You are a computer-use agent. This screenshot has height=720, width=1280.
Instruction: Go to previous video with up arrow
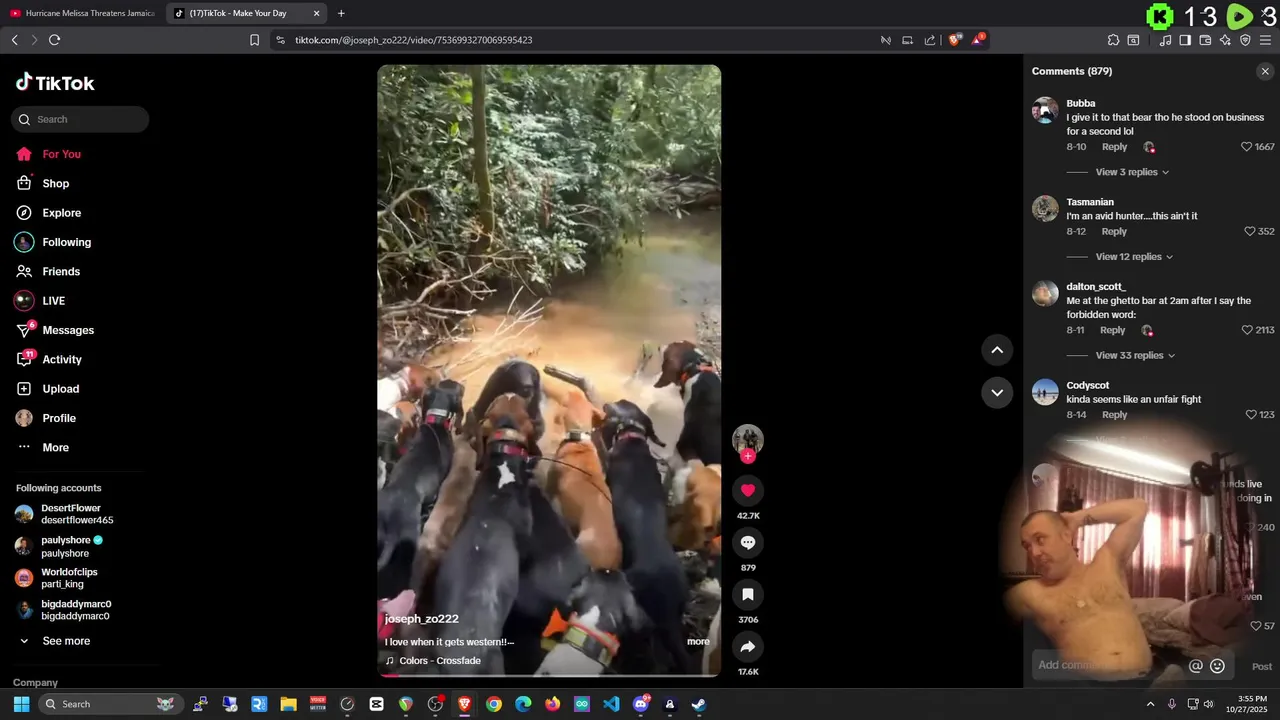(997, 350)
